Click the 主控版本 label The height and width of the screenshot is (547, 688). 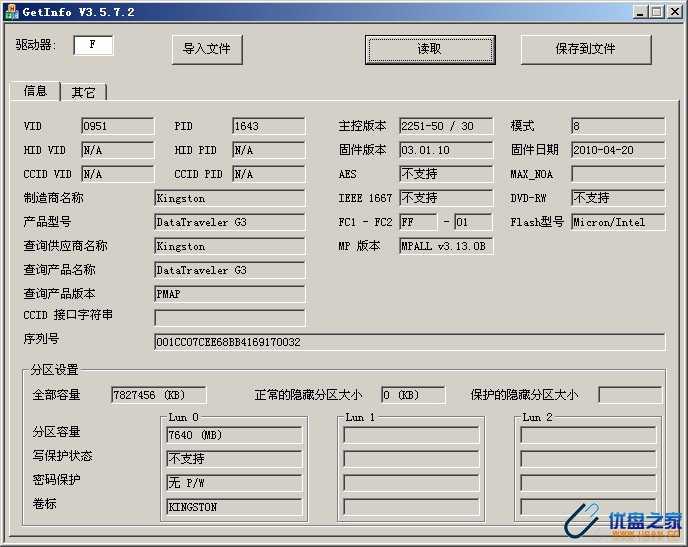(x=362, y=126)
